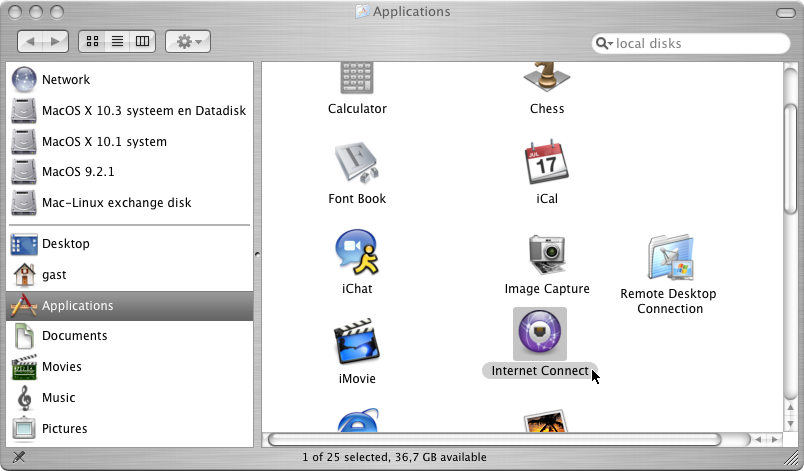Select the iCal calendar icon
Image resolution: width=804 pixels, height=471 pixels.
click(547, 162)
